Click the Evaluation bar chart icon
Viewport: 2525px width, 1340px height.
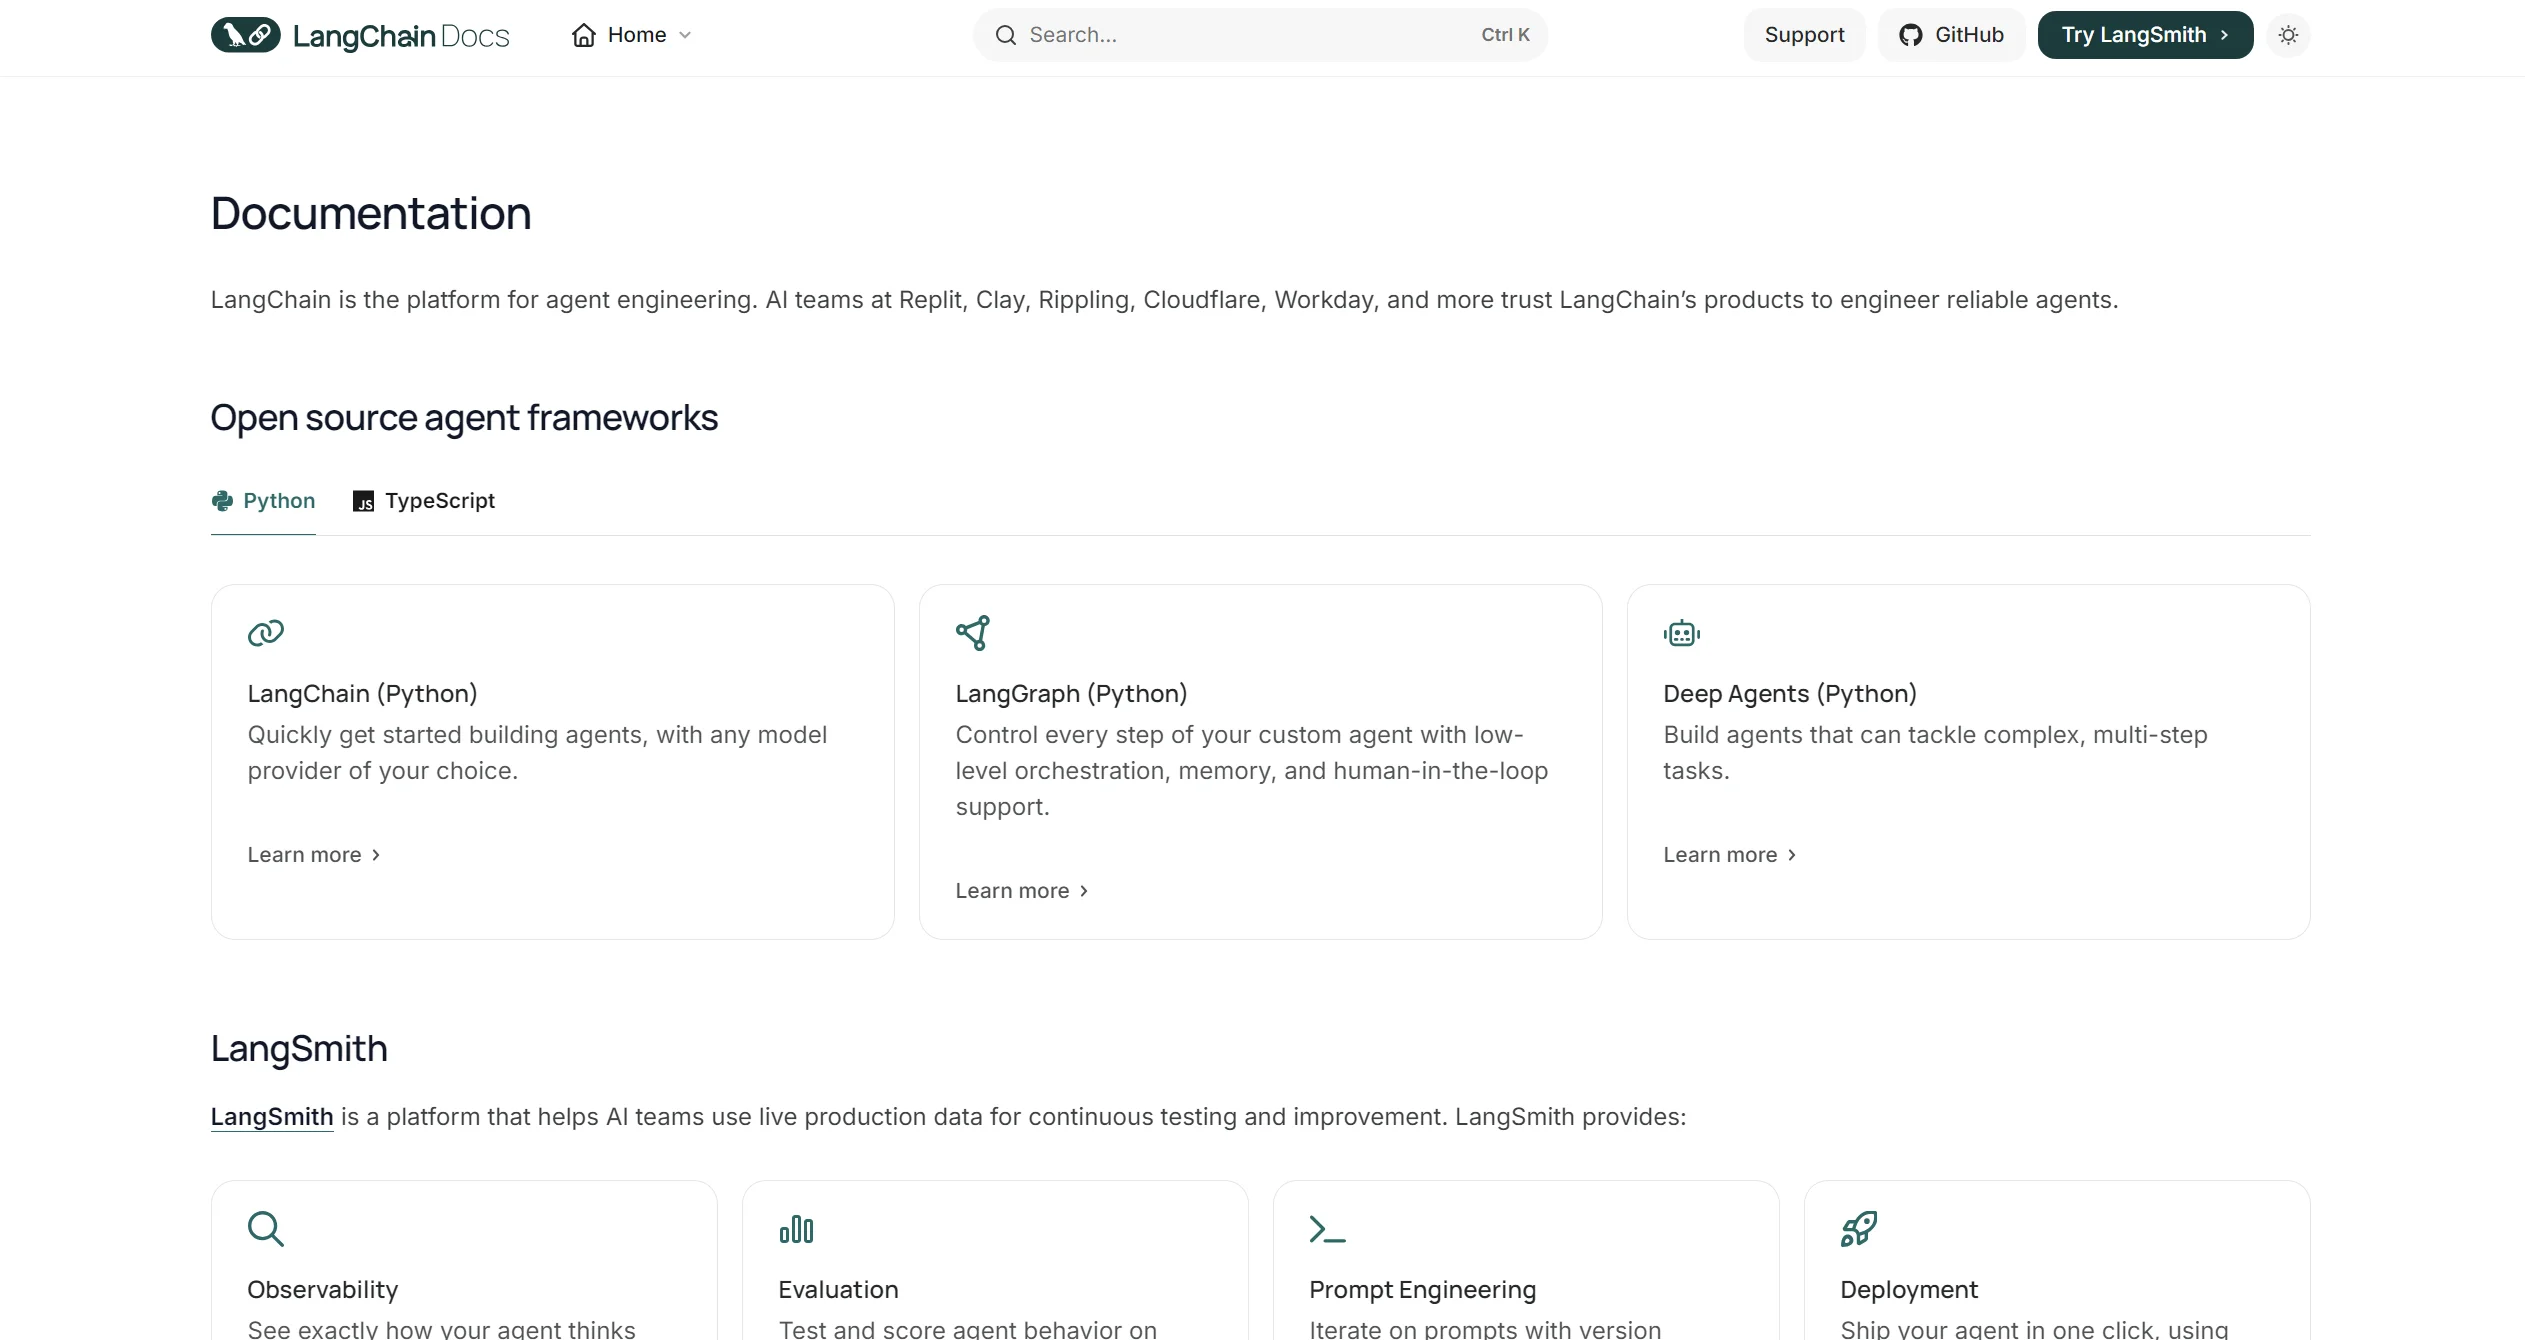click(x=796, y=1228)
